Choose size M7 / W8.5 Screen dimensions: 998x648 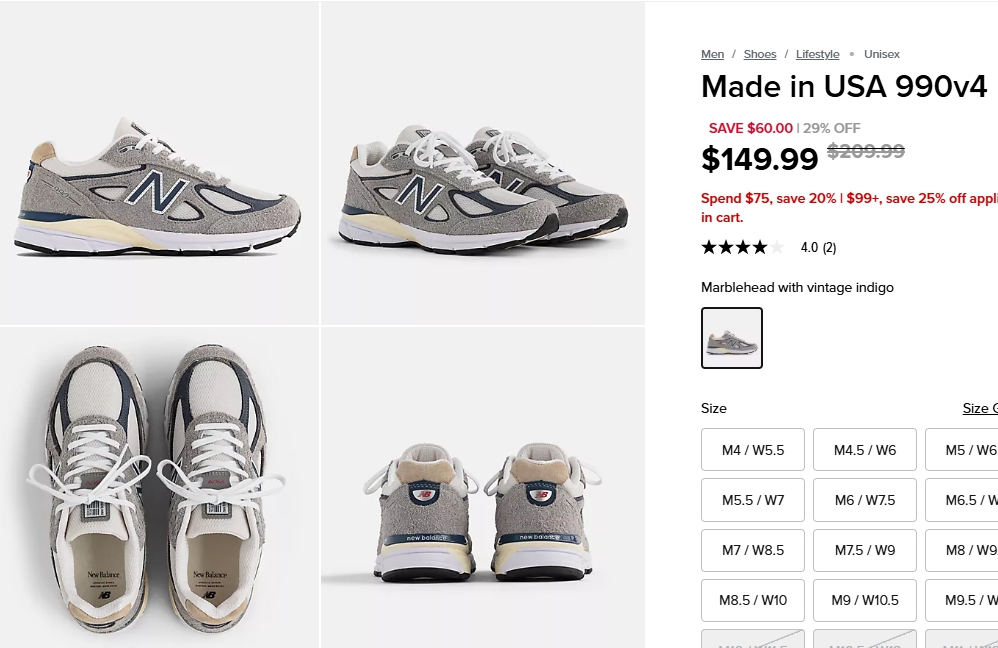pyautogui.click(x=753, y=550)
